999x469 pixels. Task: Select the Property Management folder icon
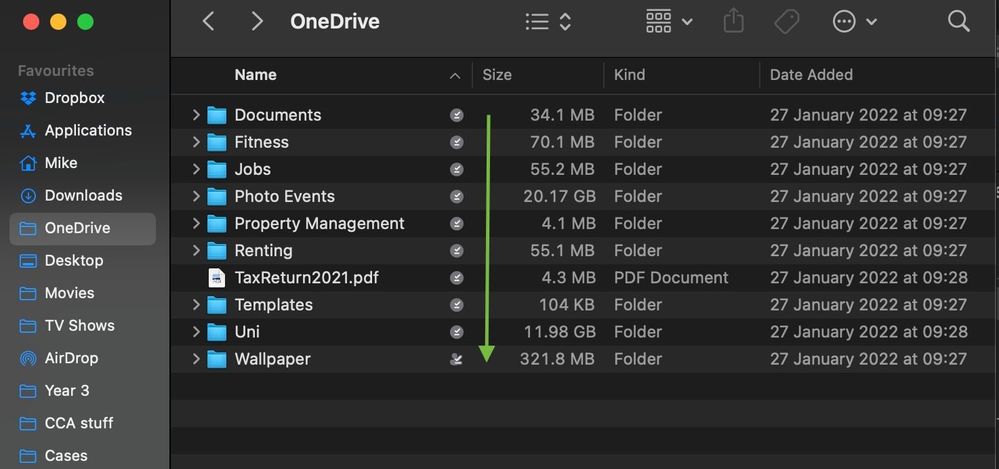217,224
